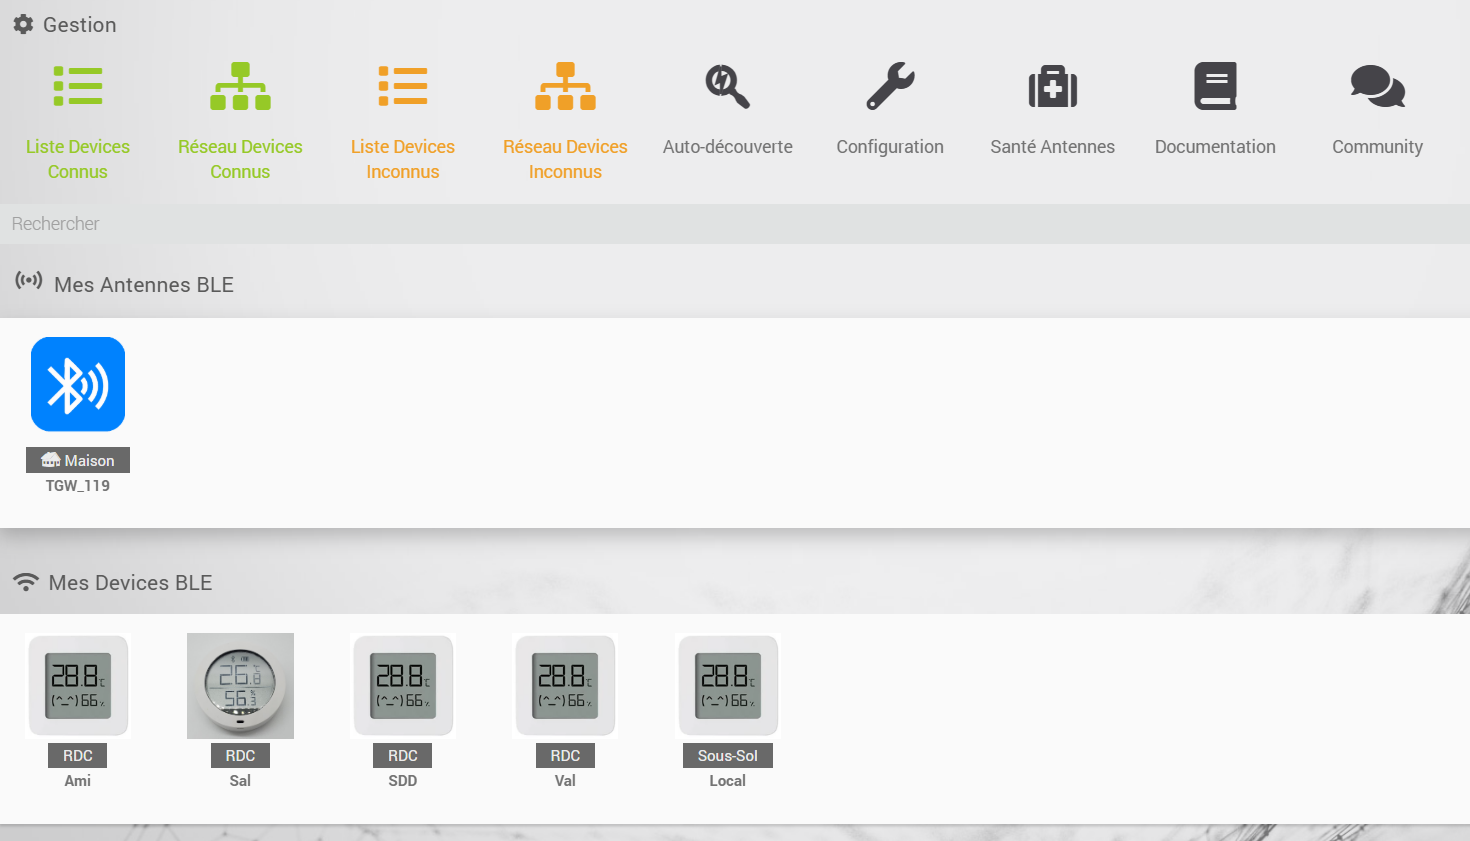Click the Auto-découverte text label
The height and width of the screenshot is (841, 1470).
727,147
